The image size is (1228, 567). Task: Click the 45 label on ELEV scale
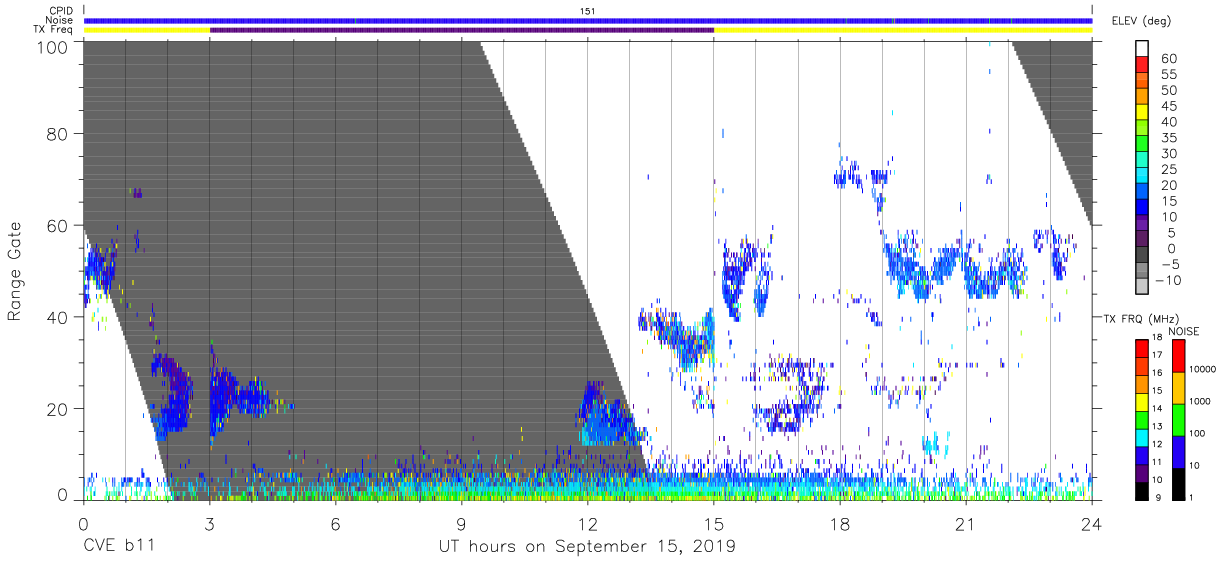[1169, 106]
